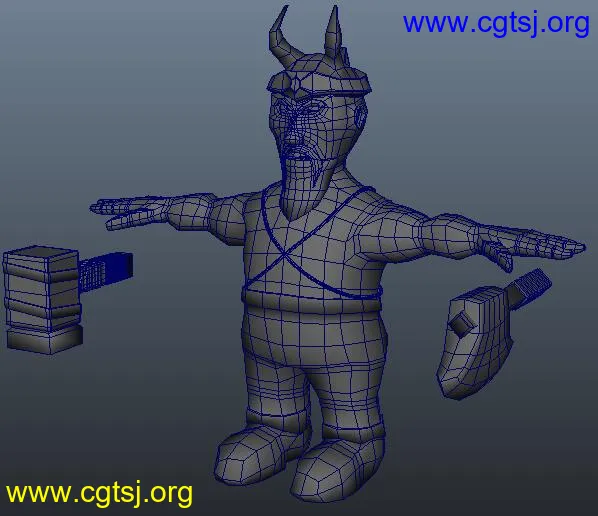598x516 pixels.
Task: Select the crossed chest straps intersection
Action: click(285, 253)
